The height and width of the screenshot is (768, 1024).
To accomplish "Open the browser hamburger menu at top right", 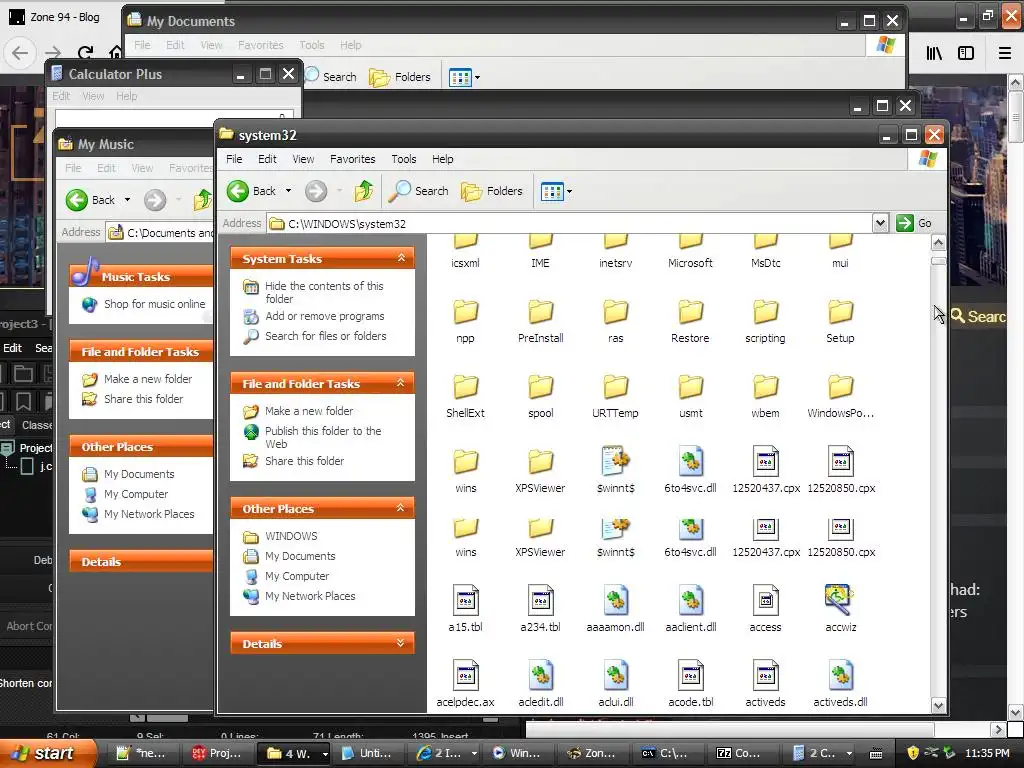I will (x=1005, y=53).
